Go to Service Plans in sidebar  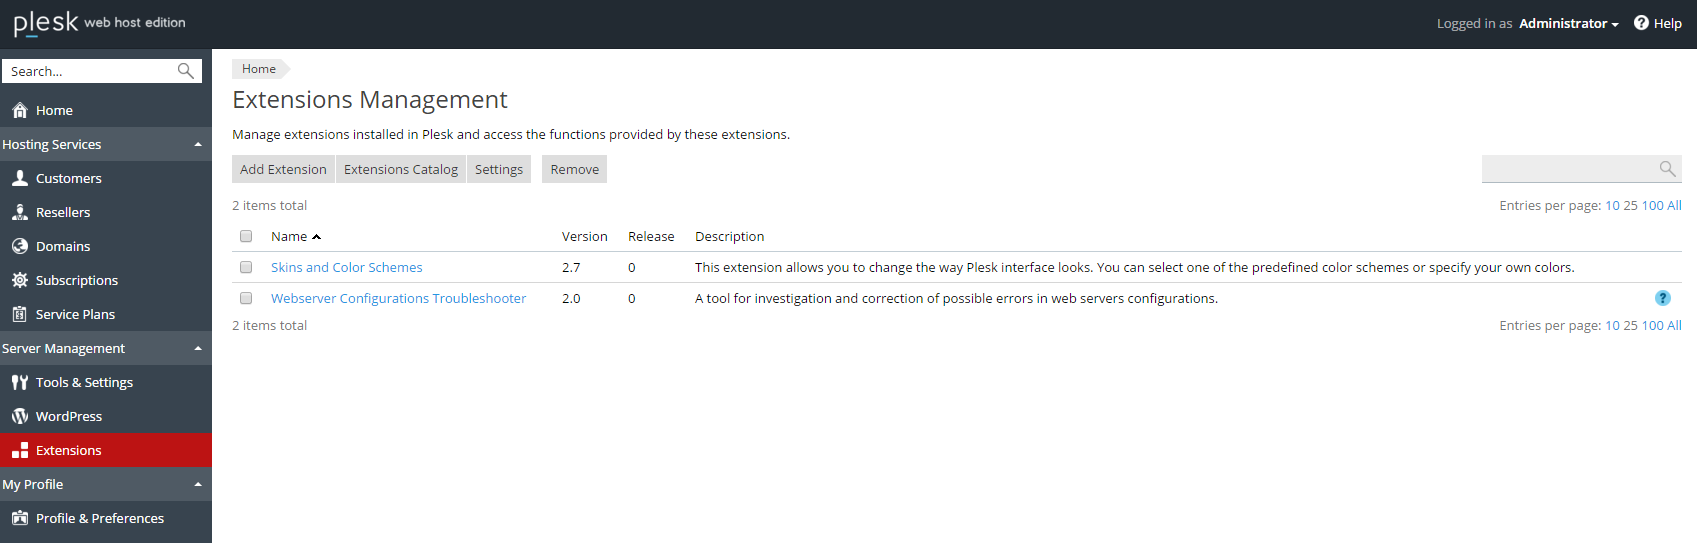(75, 314)
